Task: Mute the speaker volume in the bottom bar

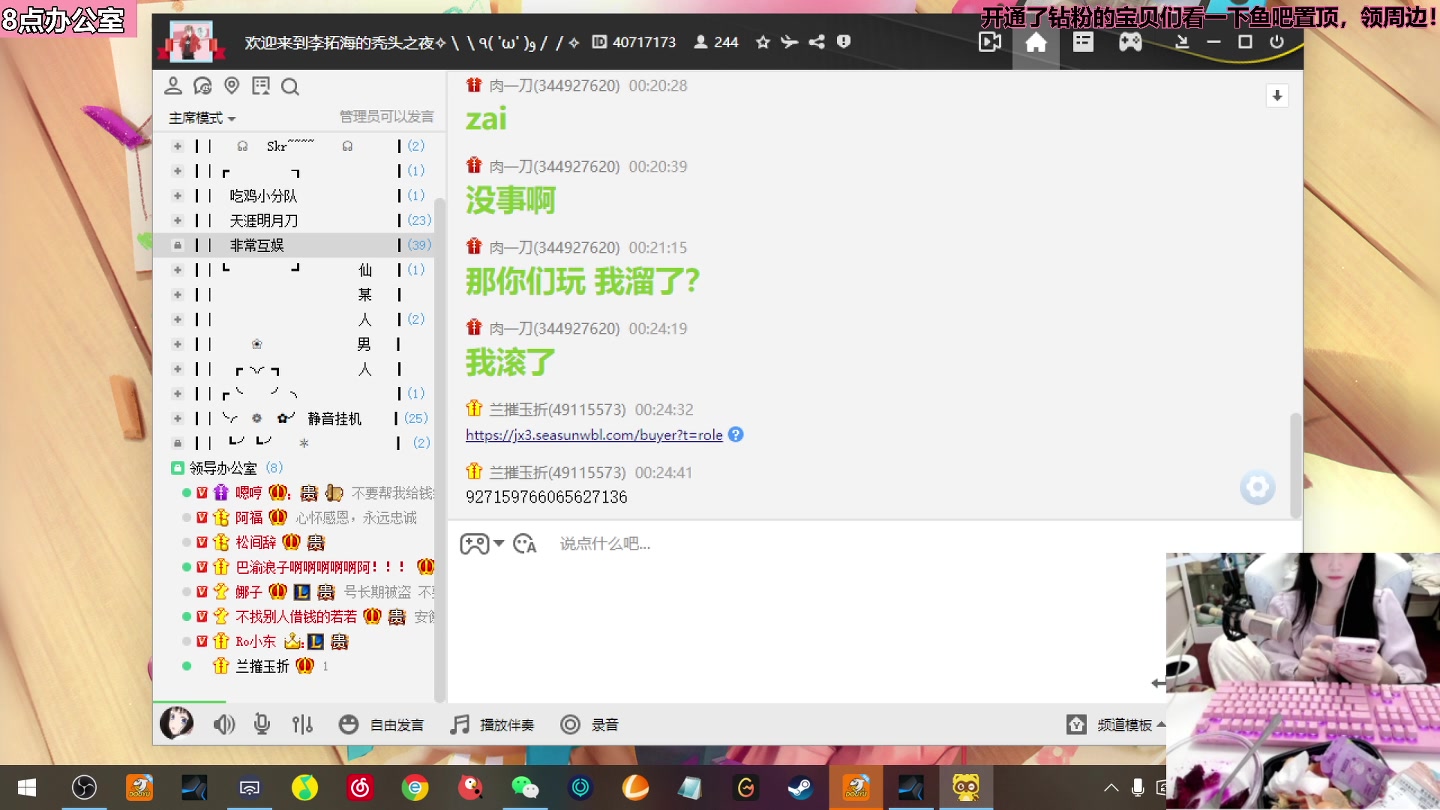Action: tap(224, 724)
